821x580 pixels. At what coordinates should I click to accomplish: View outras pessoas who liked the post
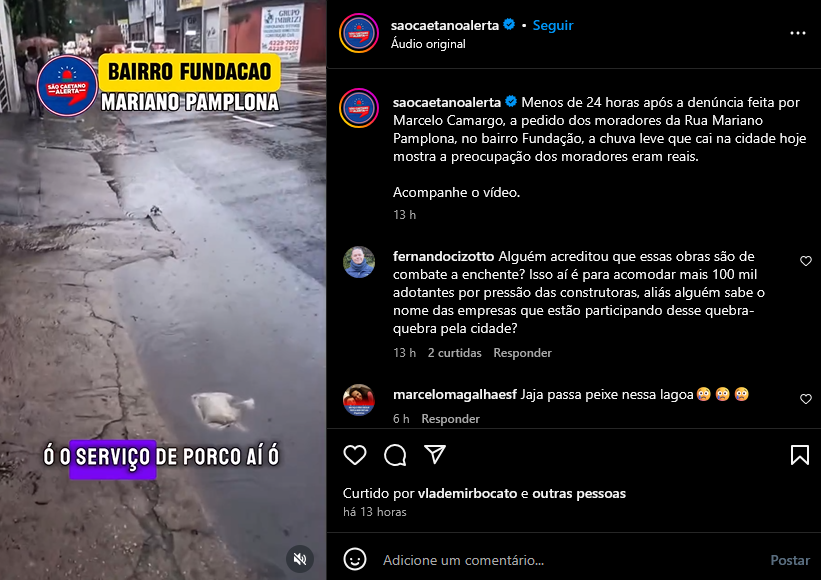coord(579,493)
